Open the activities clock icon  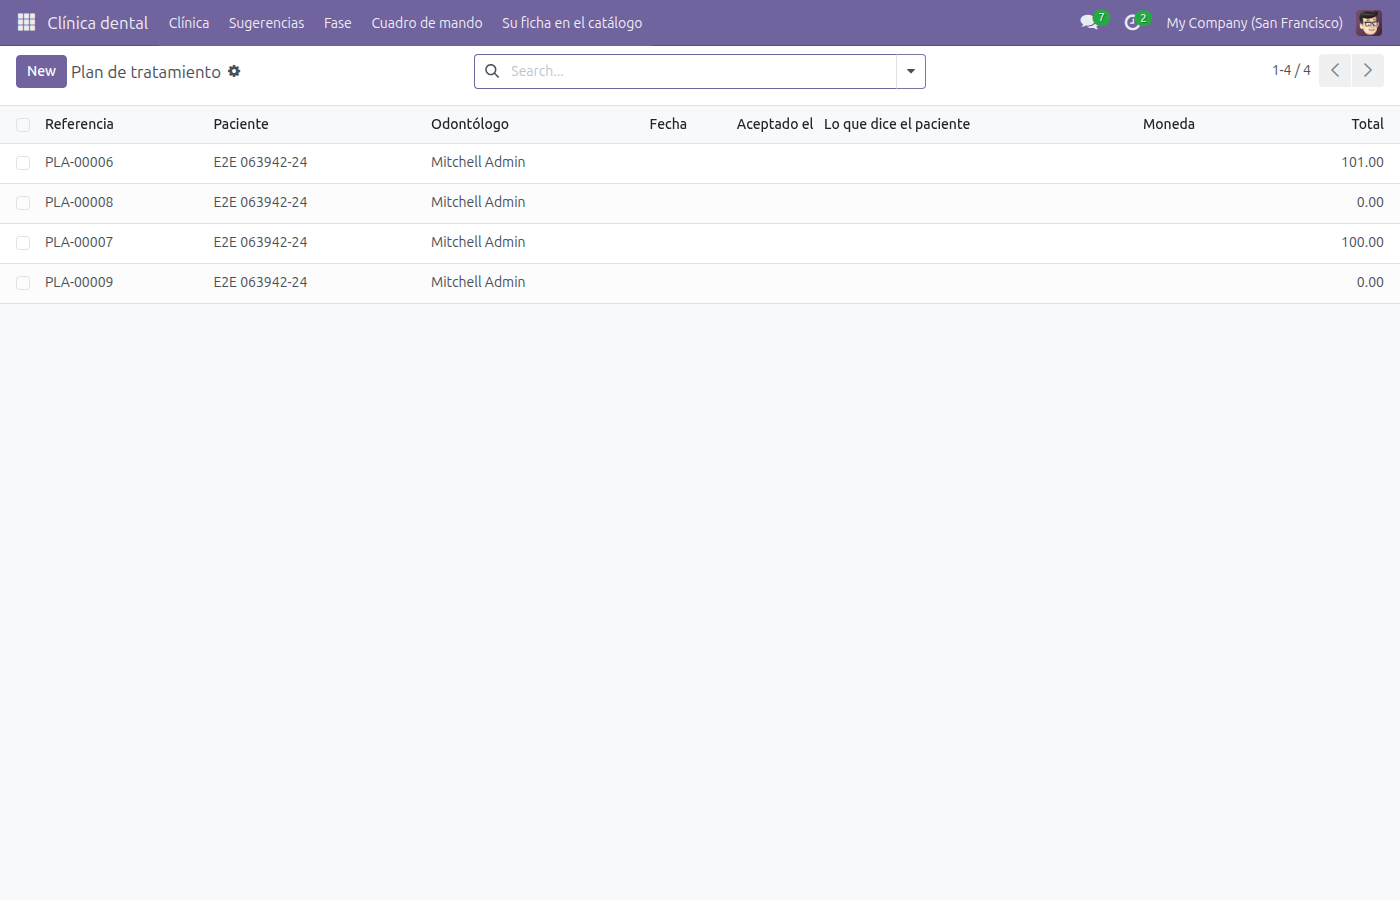click(x=1132, y=22)
